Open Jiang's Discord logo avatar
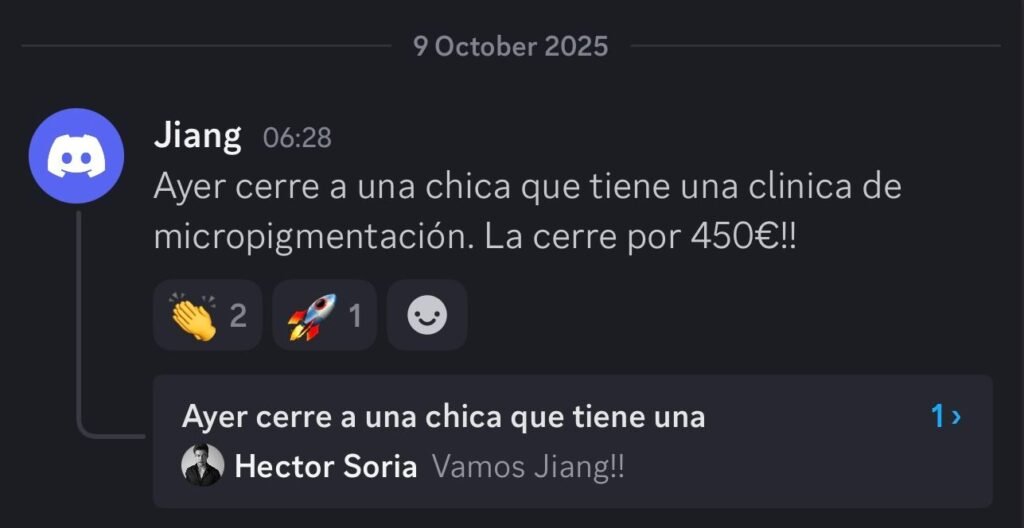Screen dimensions: 1024x528 coord(76,156)
